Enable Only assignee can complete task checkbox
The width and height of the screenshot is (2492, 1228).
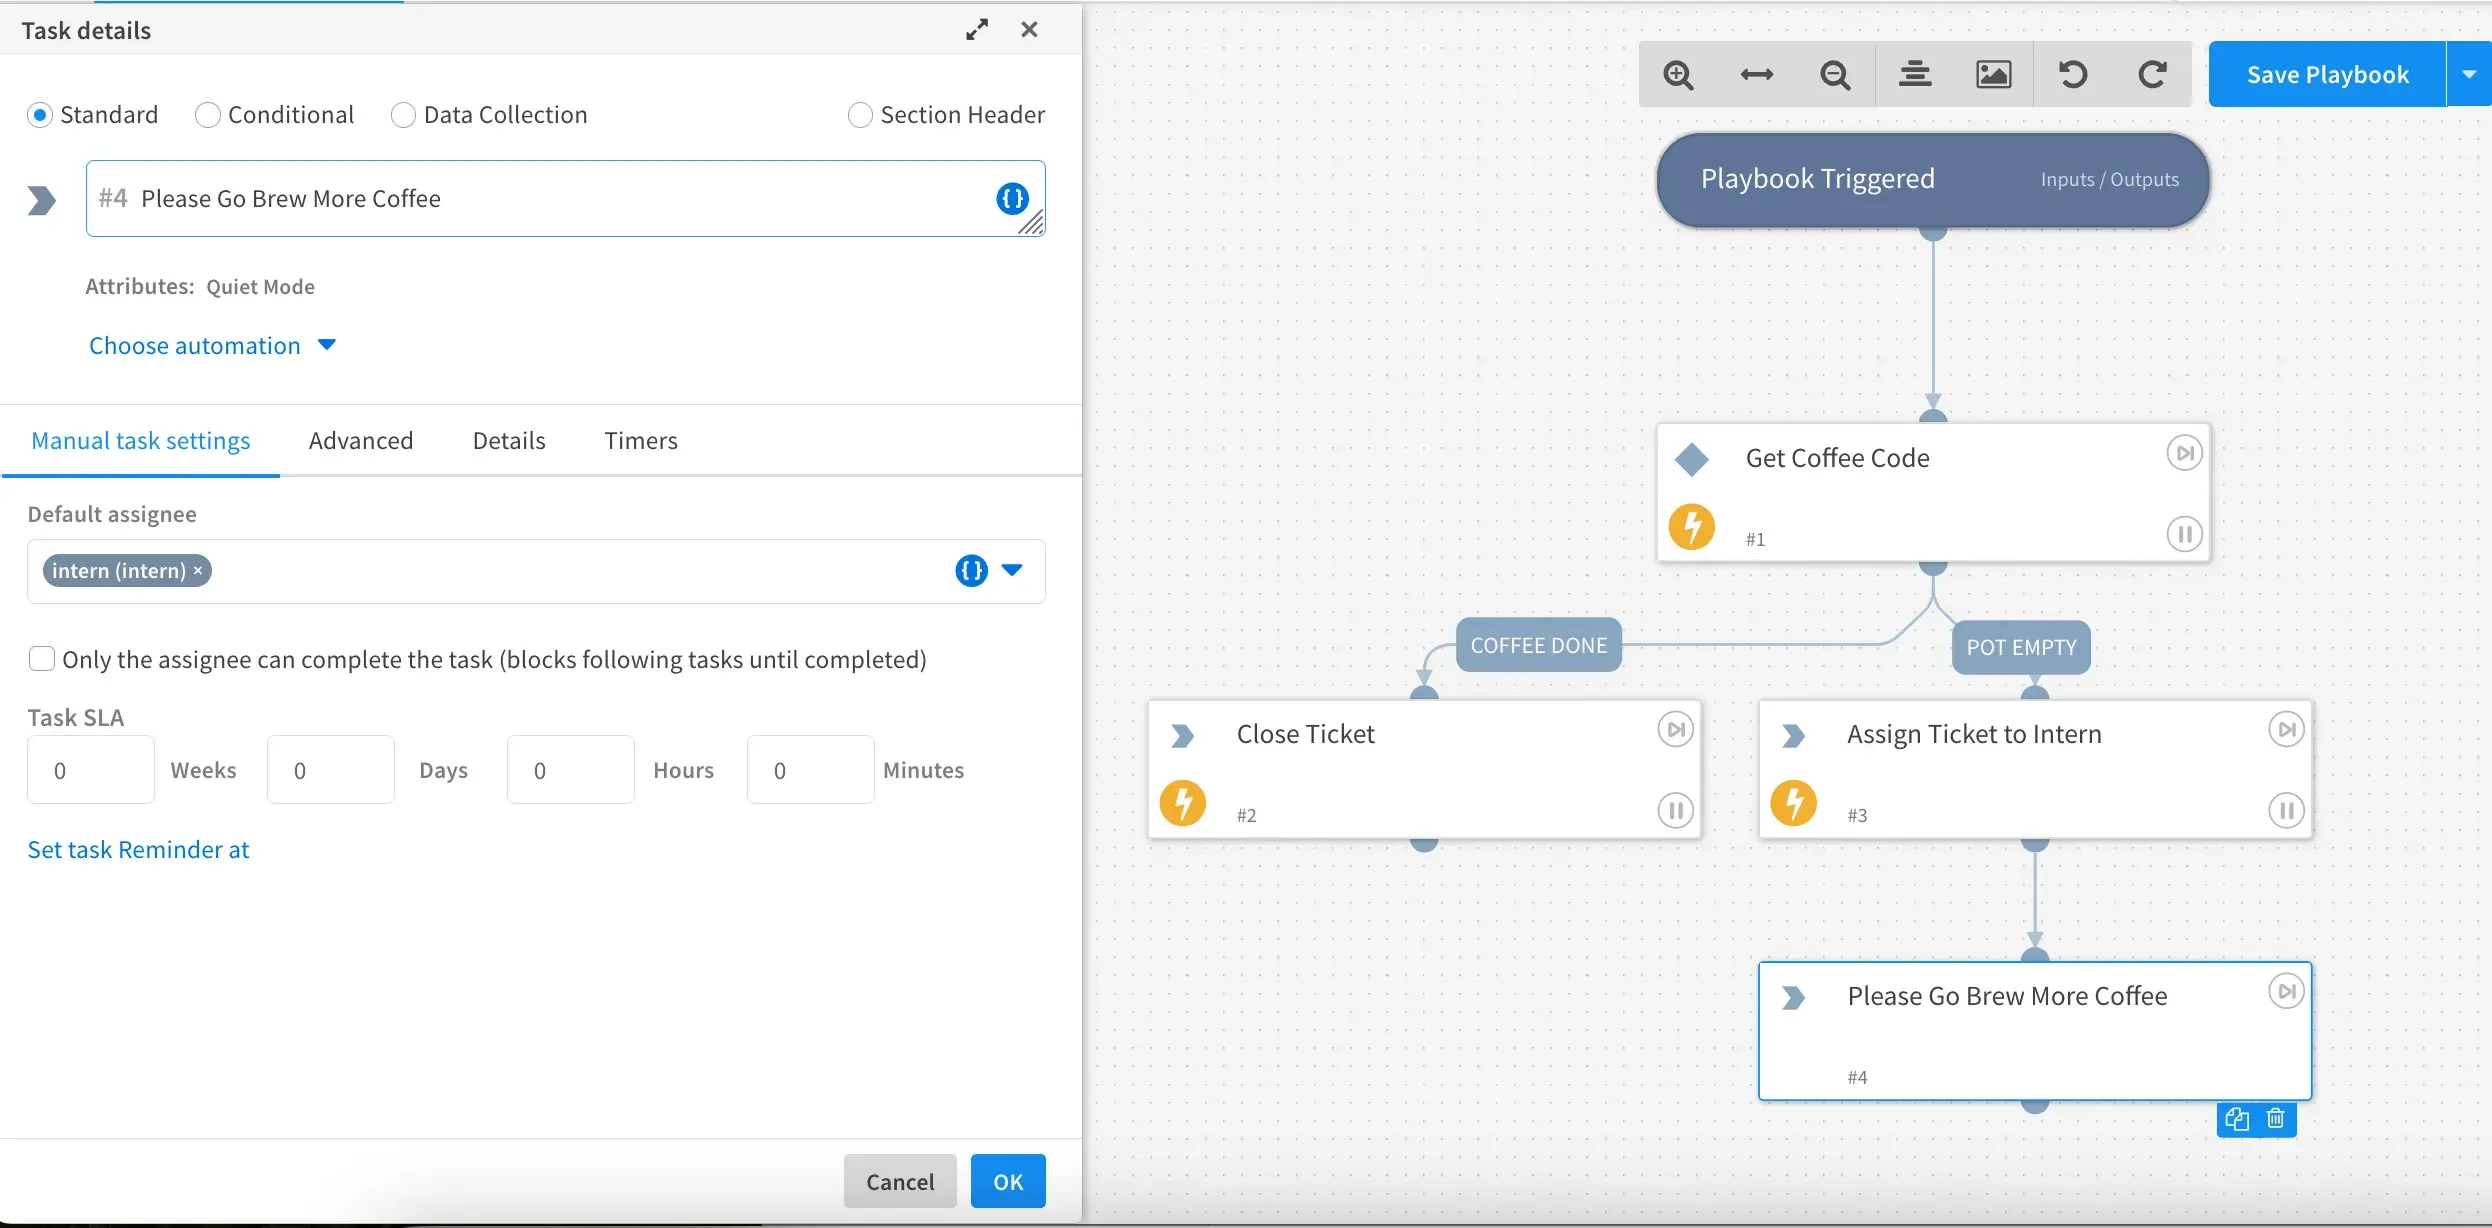[x=41, y=658]
